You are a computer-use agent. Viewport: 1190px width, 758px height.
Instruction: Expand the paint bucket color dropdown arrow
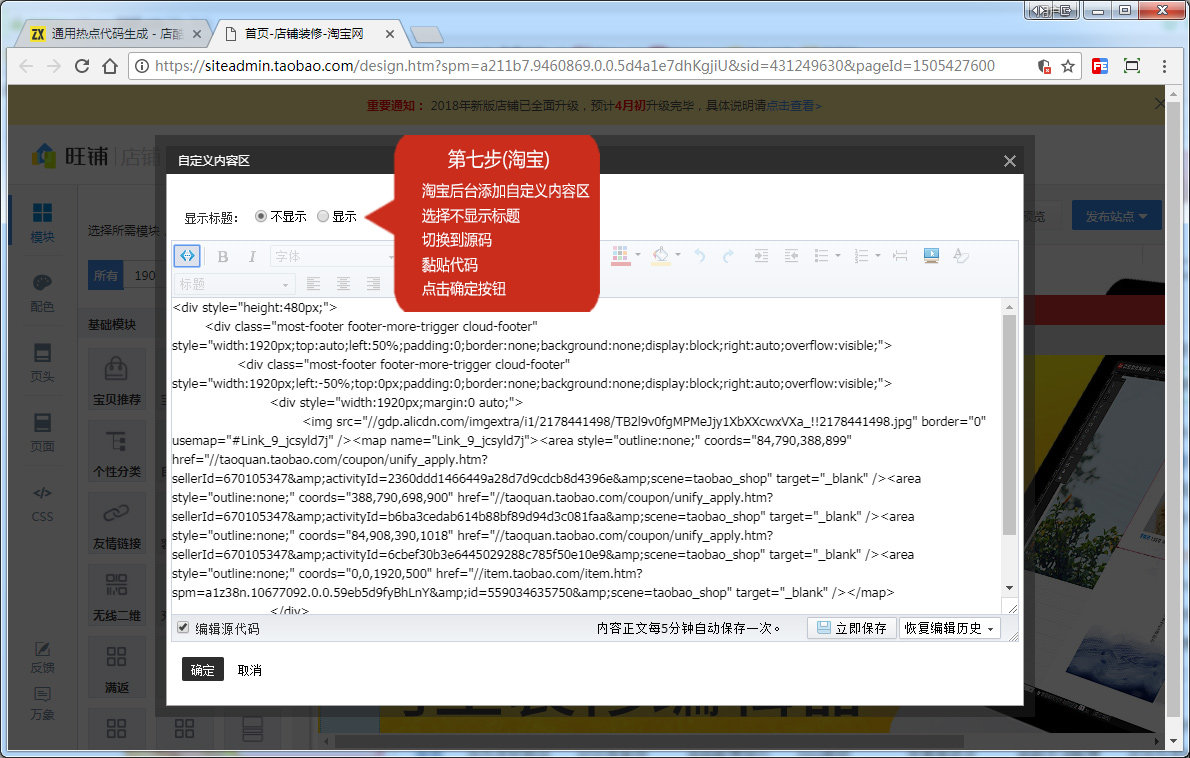coord(678,255)
